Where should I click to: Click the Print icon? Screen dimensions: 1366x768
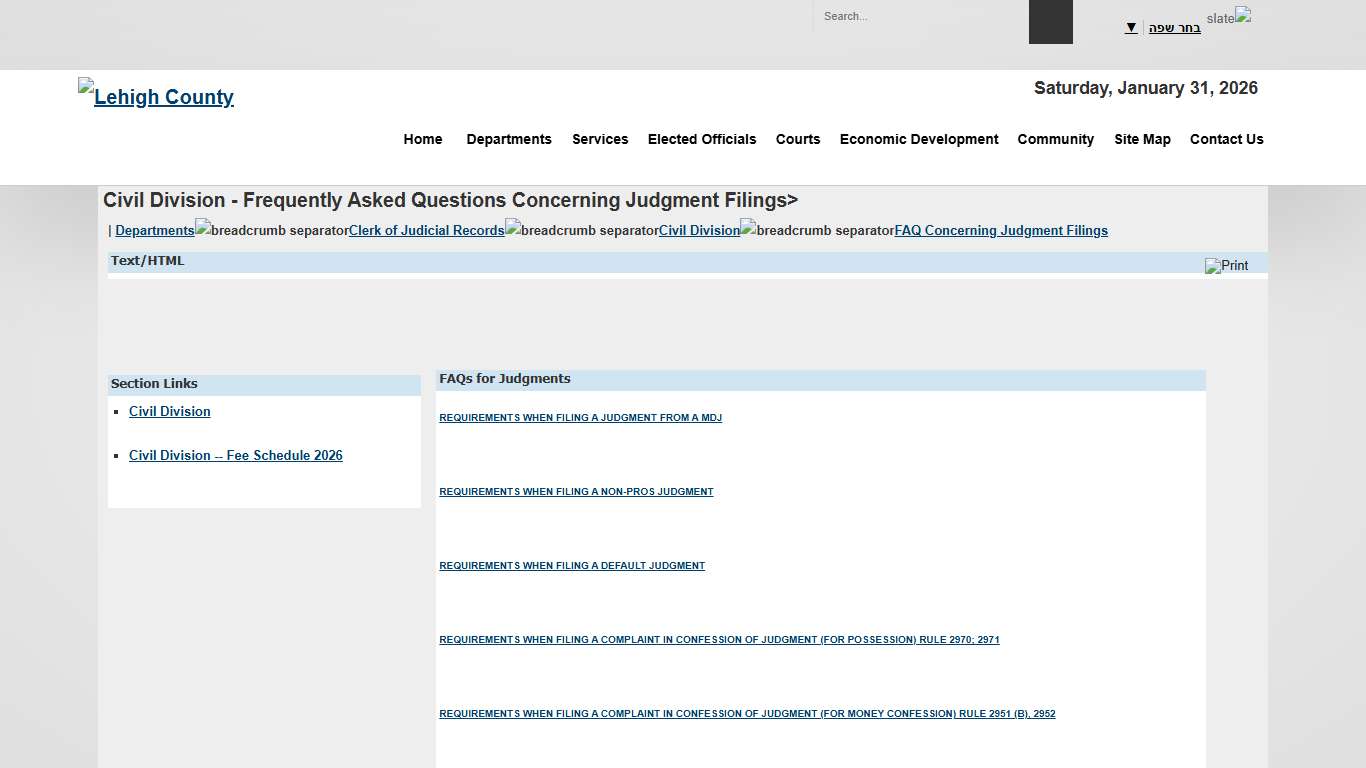[1227, 266]
